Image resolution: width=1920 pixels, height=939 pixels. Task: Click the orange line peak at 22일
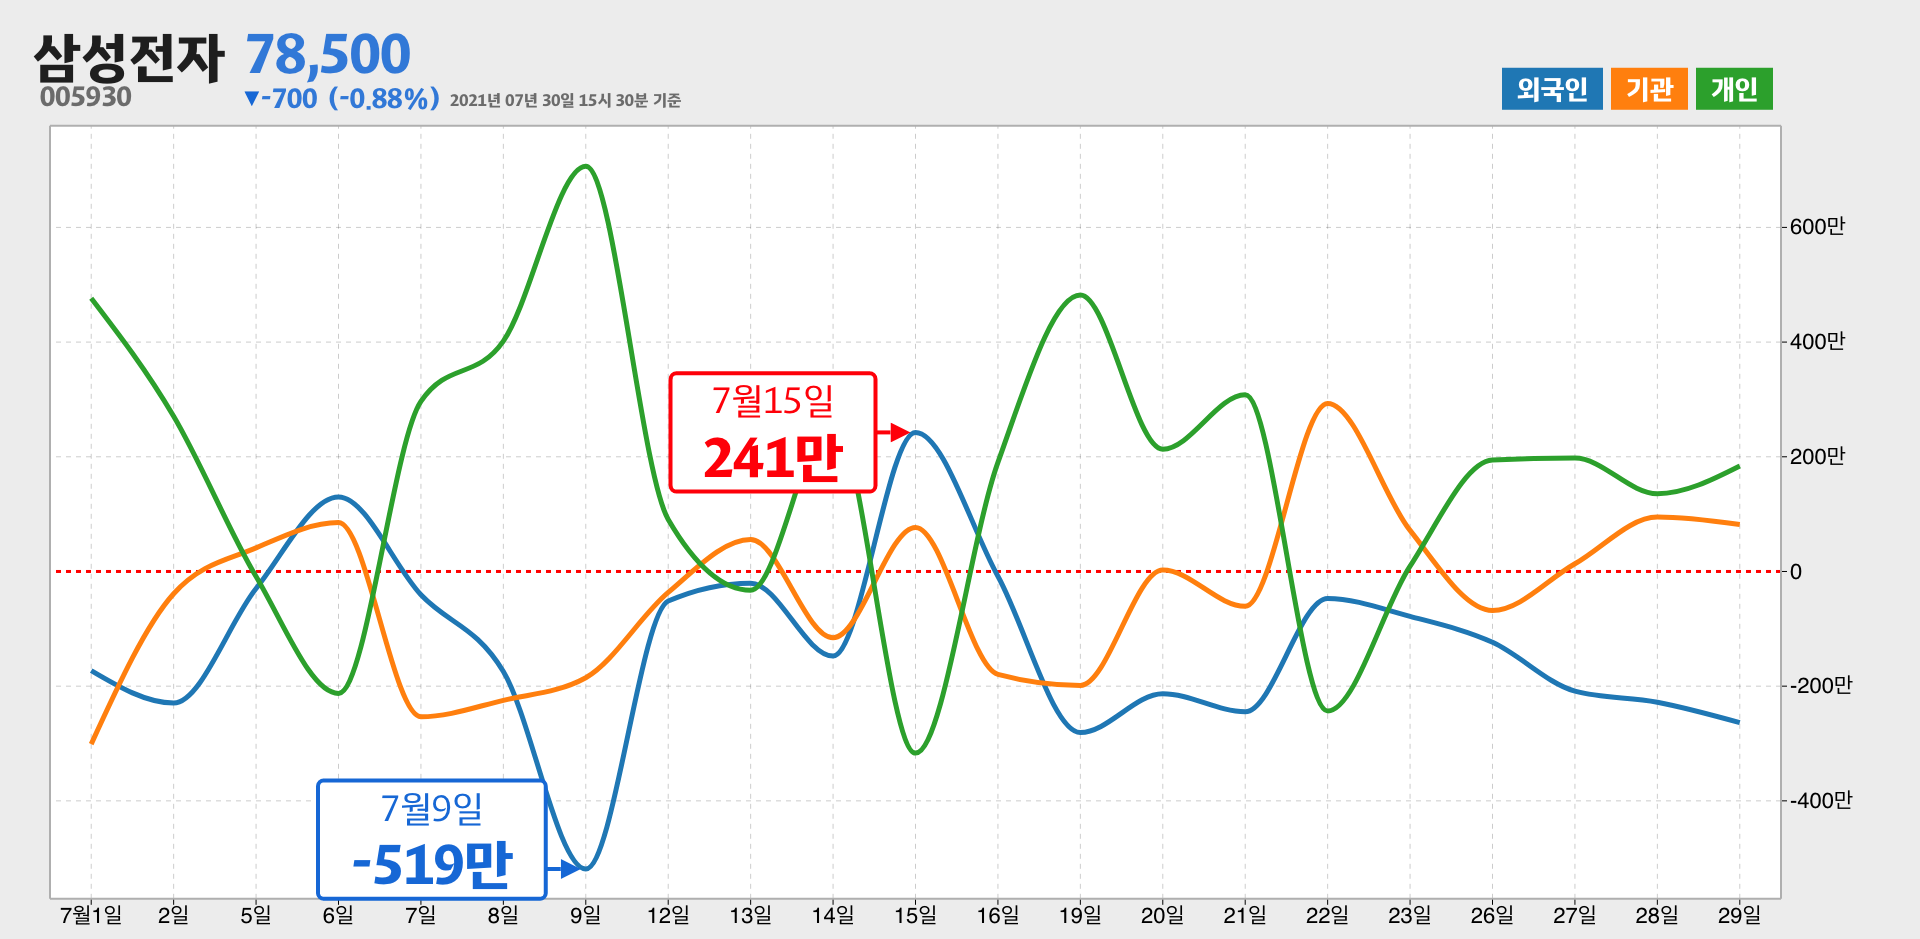pos(1327,404)
